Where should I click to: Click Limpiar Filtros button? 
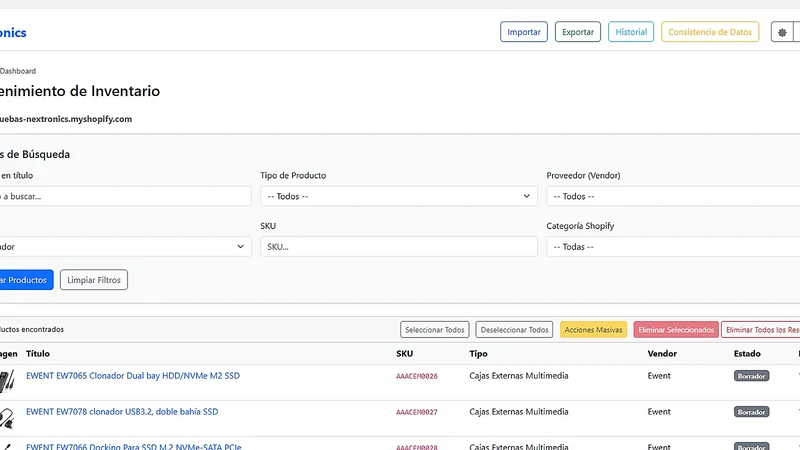pyautogui.click(x=94, y=280)
